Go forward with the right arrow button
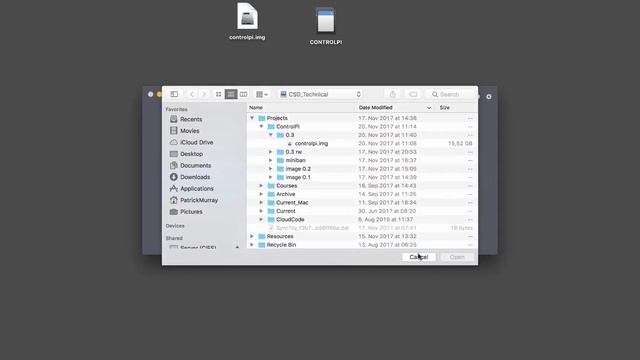The width and height of the screenshot is (640, 360). (204, 94)
